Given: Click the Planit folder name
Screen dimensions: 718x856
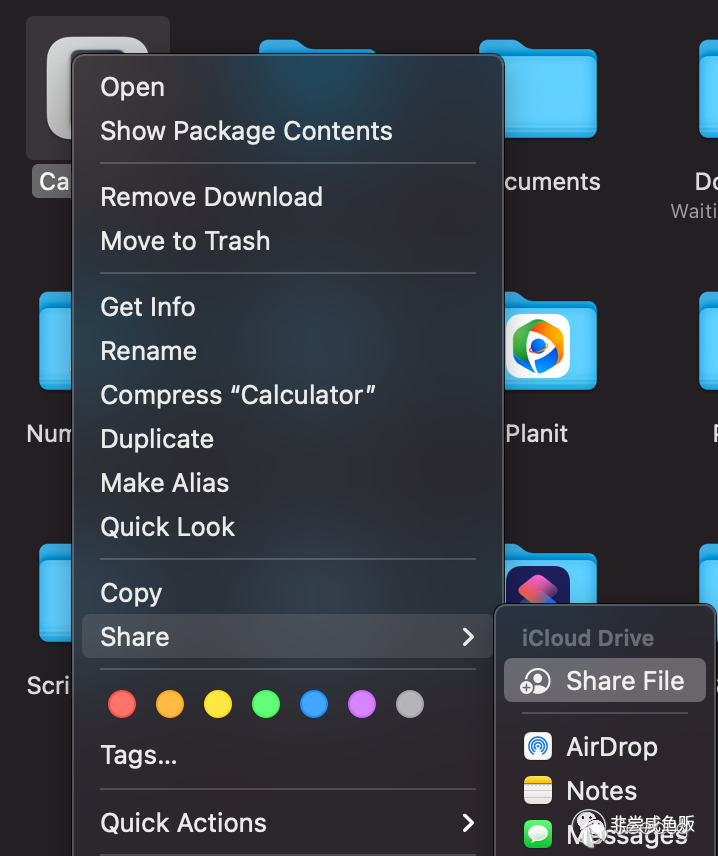Looking at the screenshot, I should [x=536, y=434].
